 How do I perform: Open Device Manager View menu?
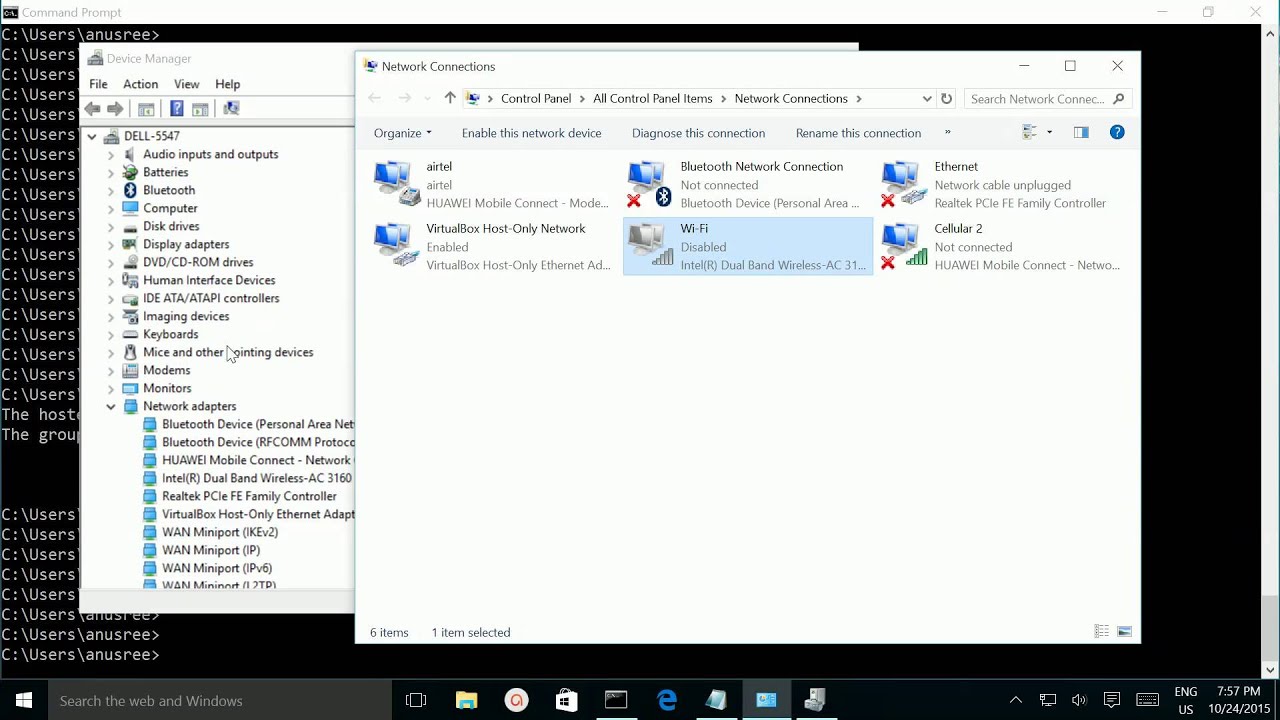[x=186, y=84]
